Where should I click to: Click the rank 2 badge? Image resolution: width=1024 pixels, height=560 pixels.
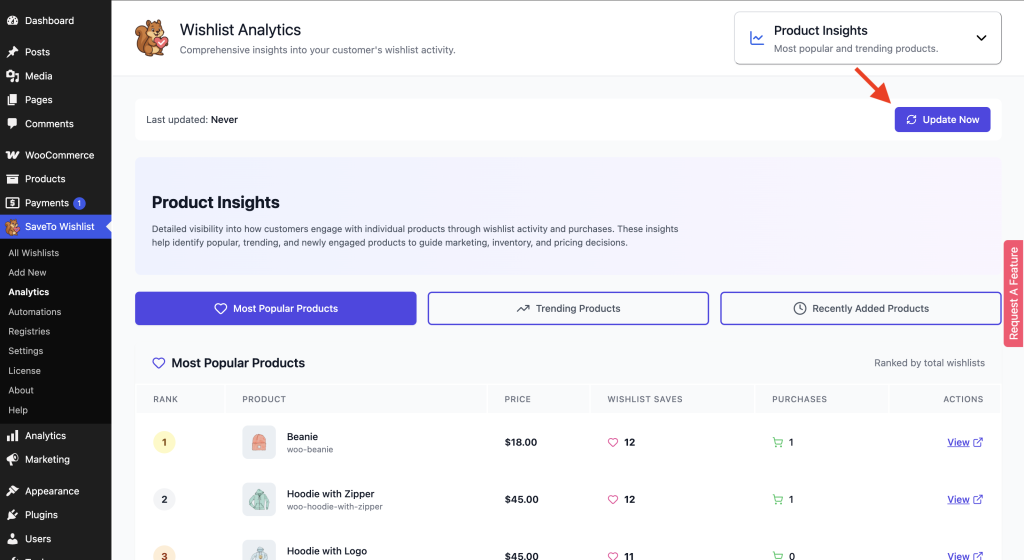tap(164, 500)
